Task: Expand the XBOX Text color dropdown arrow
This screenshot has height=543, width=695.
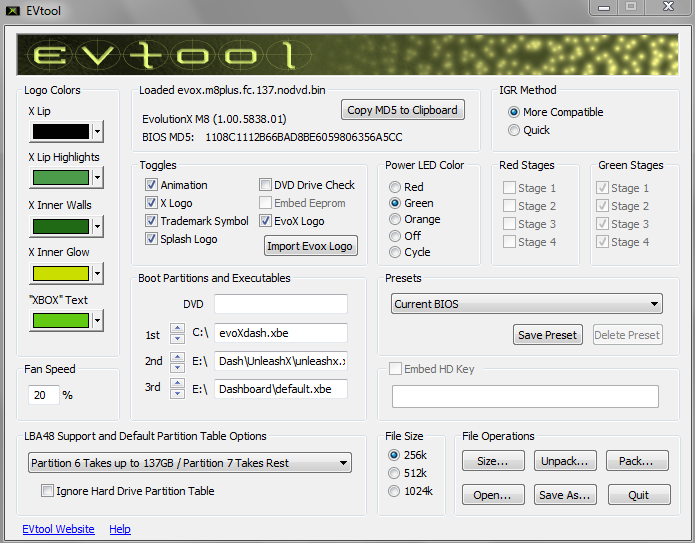Action: [97, 321]
